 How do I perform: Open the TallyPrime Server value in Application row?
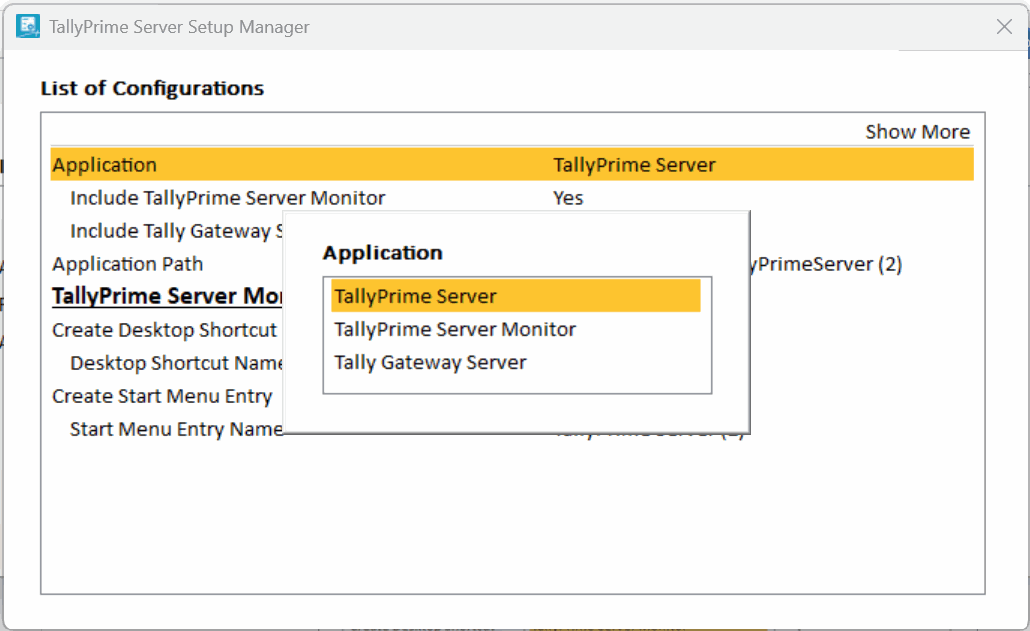(634, 165)
